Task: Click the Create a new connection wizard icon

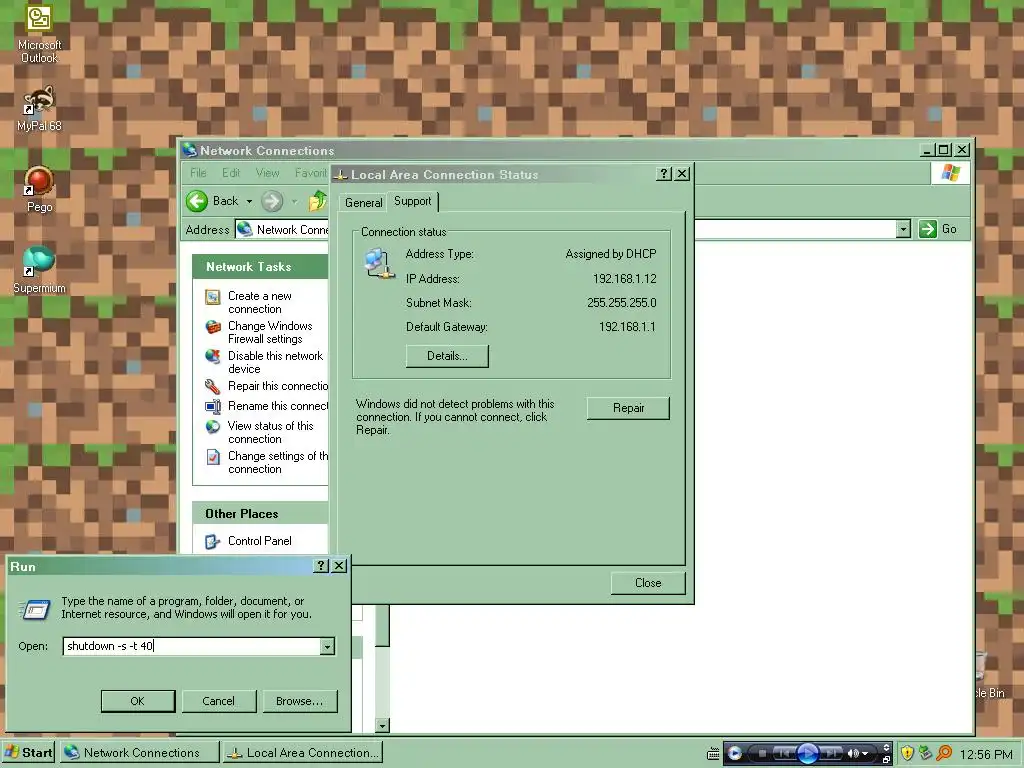Action: tap(213, 297)
